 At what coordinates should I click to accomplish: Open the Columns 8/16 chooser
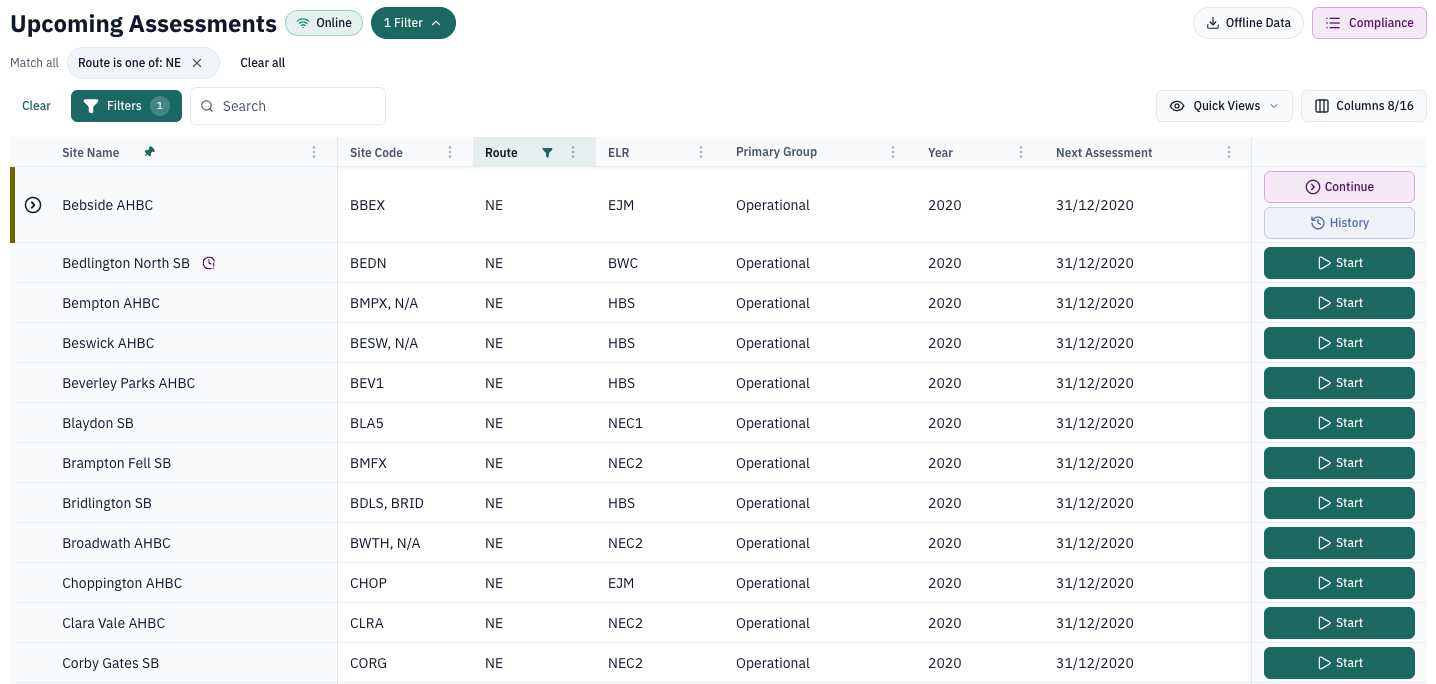[x=1364, y=106]
